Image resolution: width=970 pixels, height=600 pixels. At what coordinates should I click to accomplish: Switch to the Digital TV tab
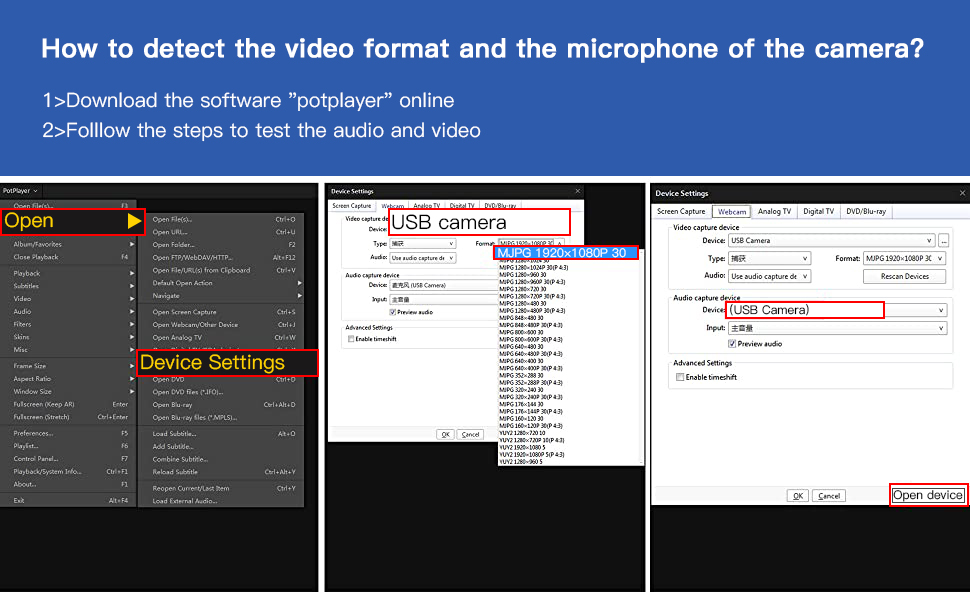819,212
